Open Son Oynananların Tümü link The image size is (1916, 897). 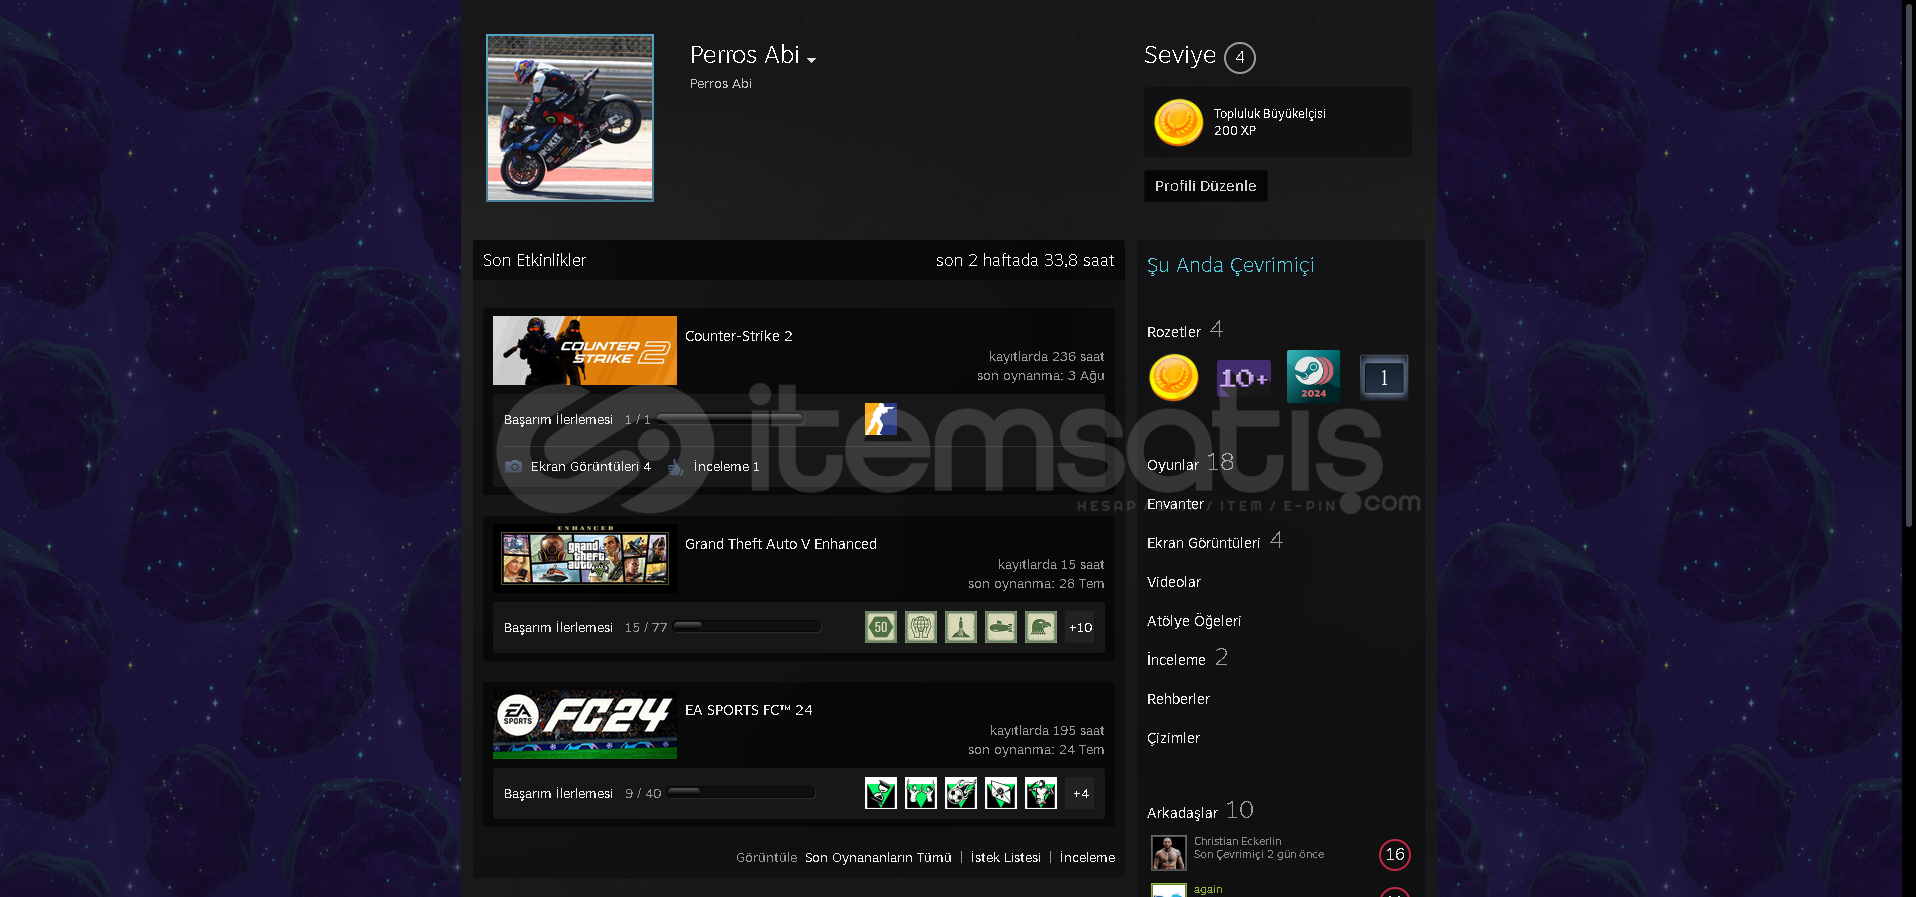click(x=878, y=857)
